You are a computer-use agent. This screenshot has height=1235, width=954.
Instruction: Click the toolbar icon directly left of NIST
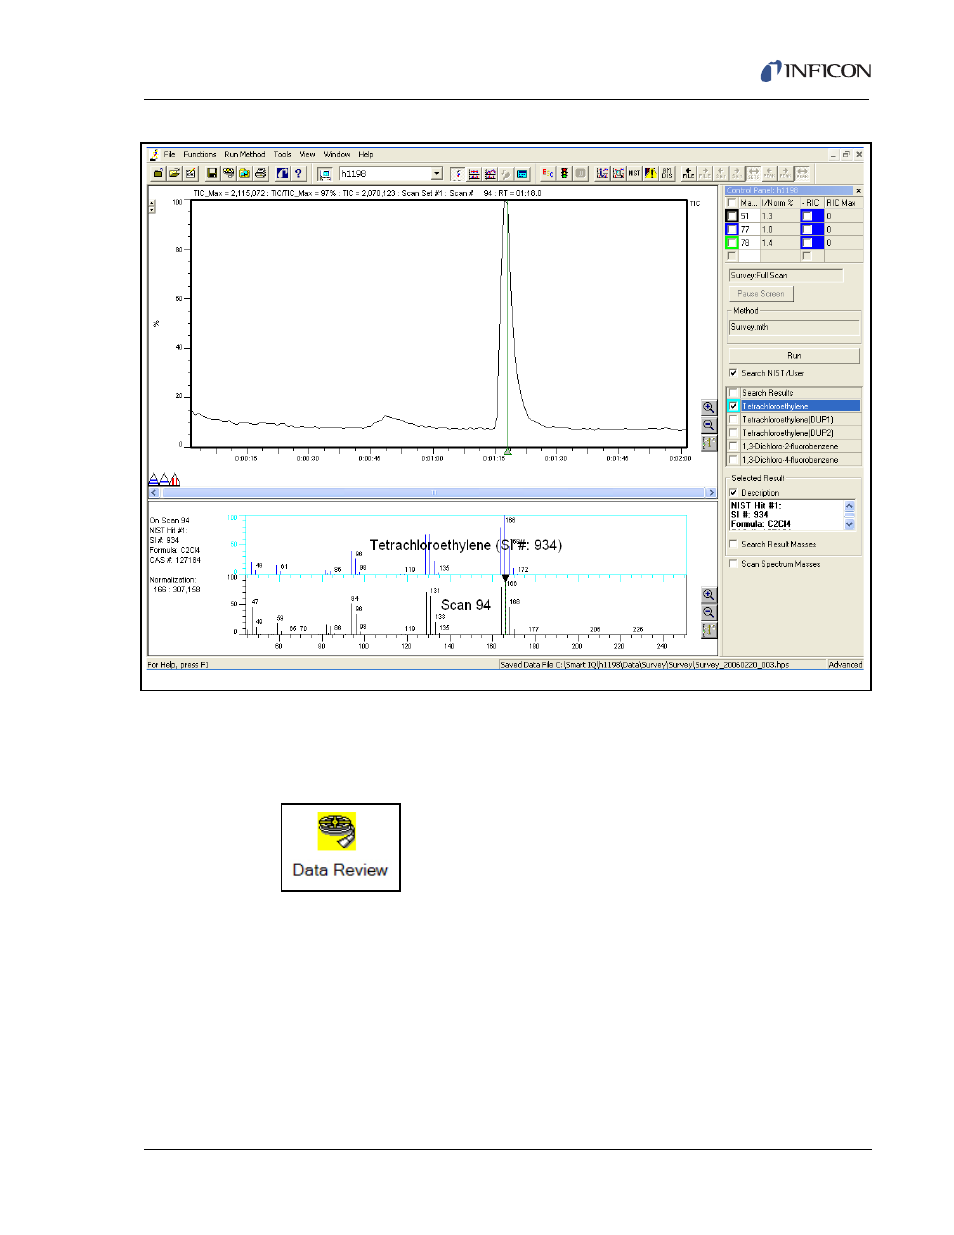click(x=618, y=174)
